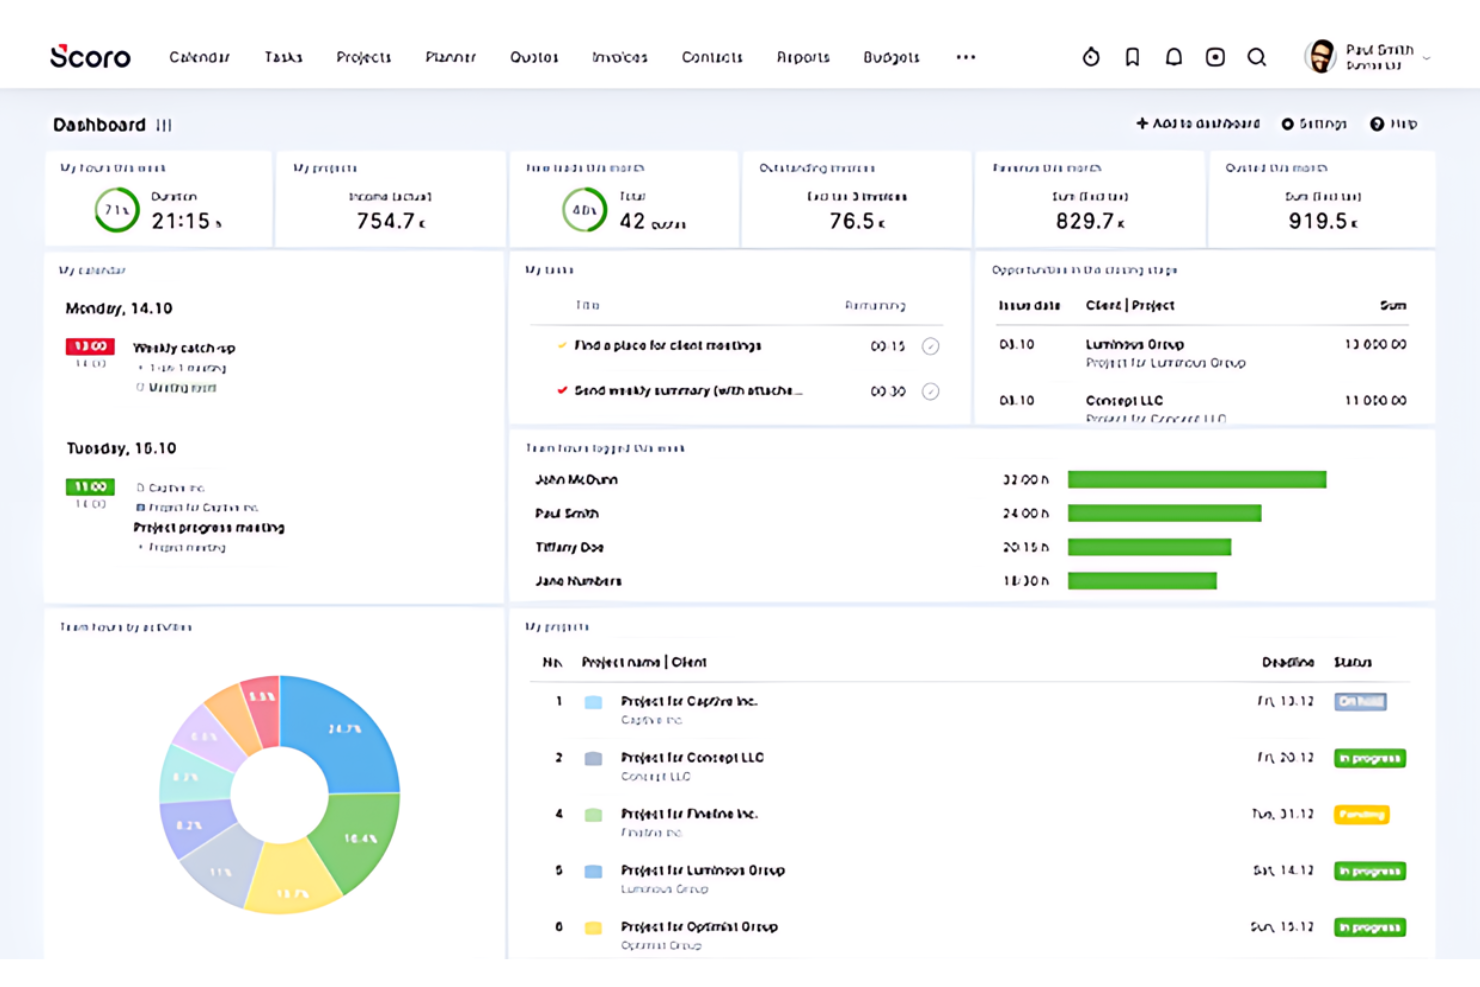Click John McDunn's green hours bar

(x=1197, y=480)
